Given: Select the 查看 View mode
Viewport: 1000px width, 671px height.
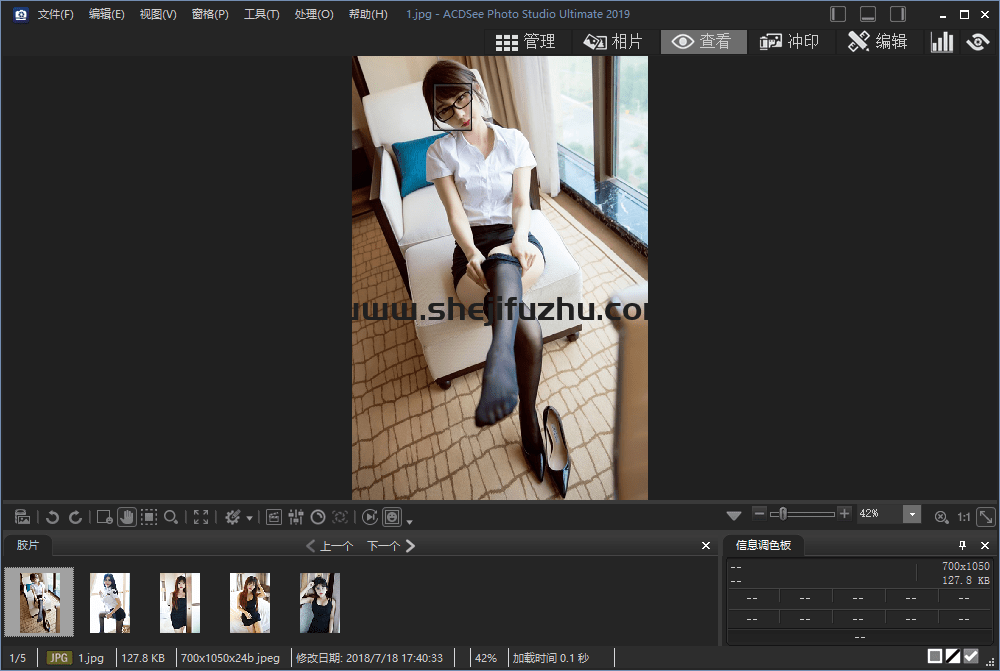Looking at the screenshot, I should [703, 42].
